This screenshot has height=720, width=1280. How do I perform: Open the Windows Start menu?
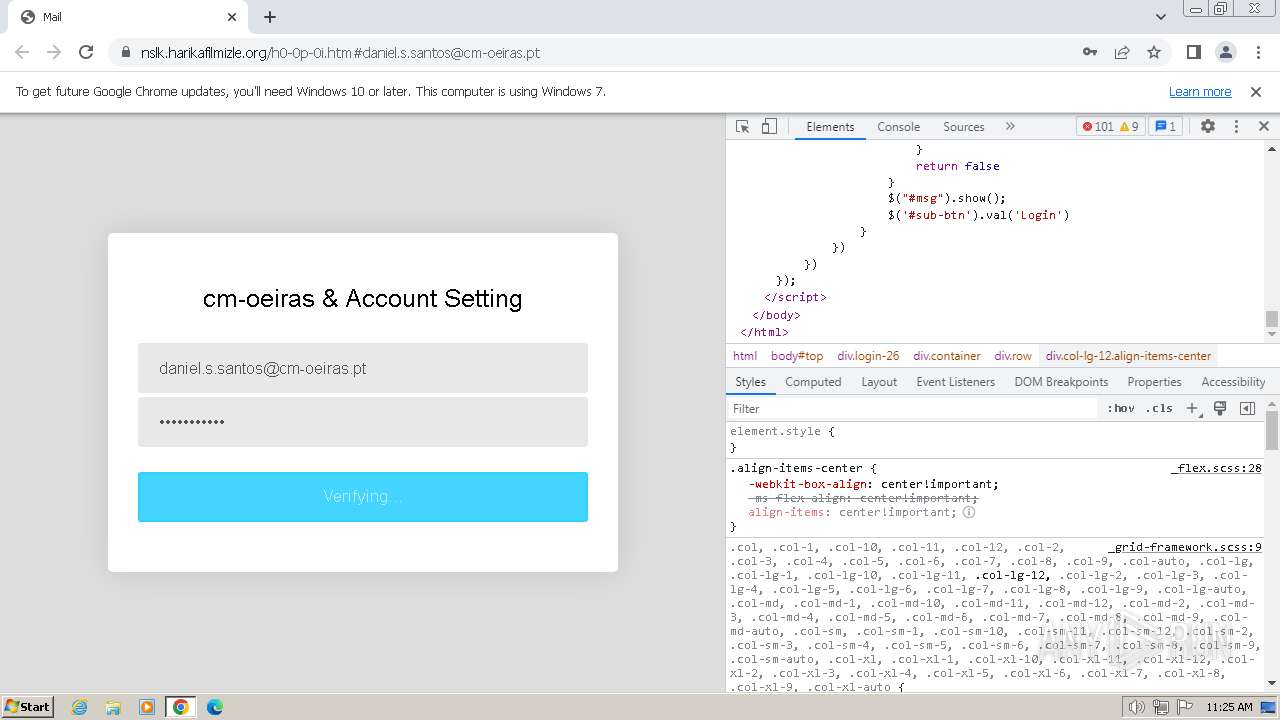point(28,707)
